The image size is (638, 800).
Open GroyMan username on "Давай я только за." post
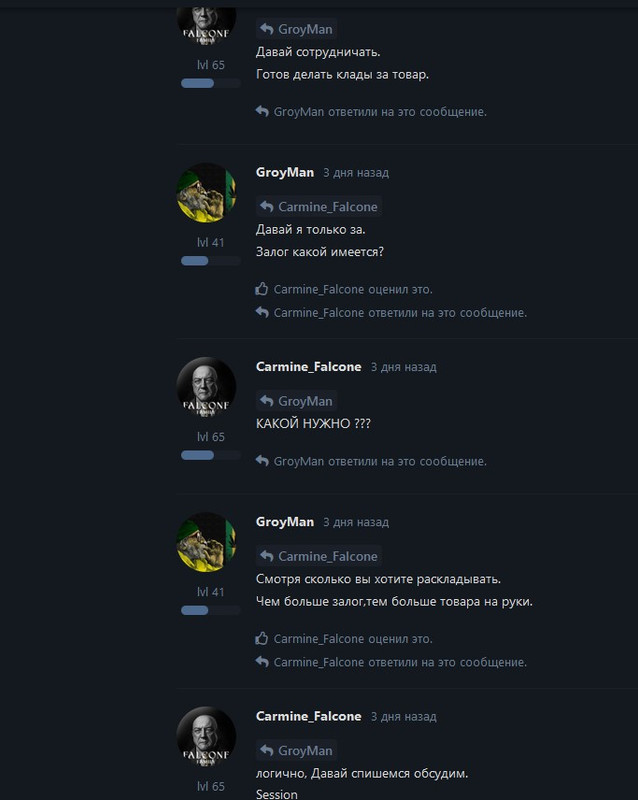tap(285, 172)
